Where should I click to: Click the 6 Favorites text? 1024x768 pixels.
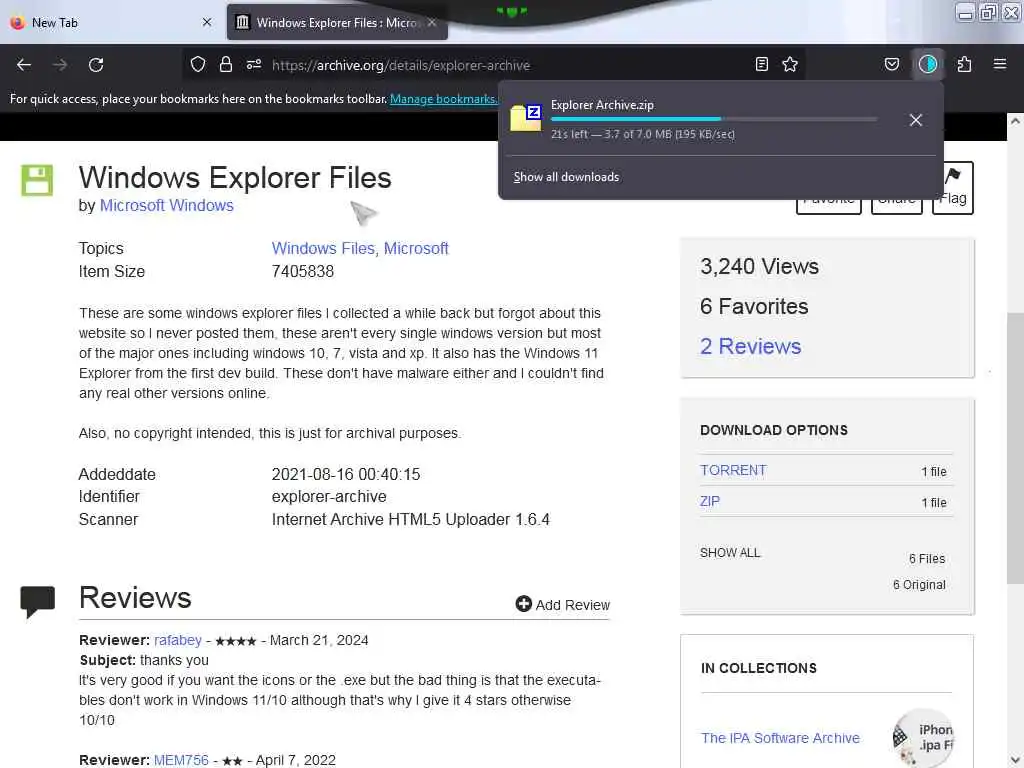click(x=754, y=306)
